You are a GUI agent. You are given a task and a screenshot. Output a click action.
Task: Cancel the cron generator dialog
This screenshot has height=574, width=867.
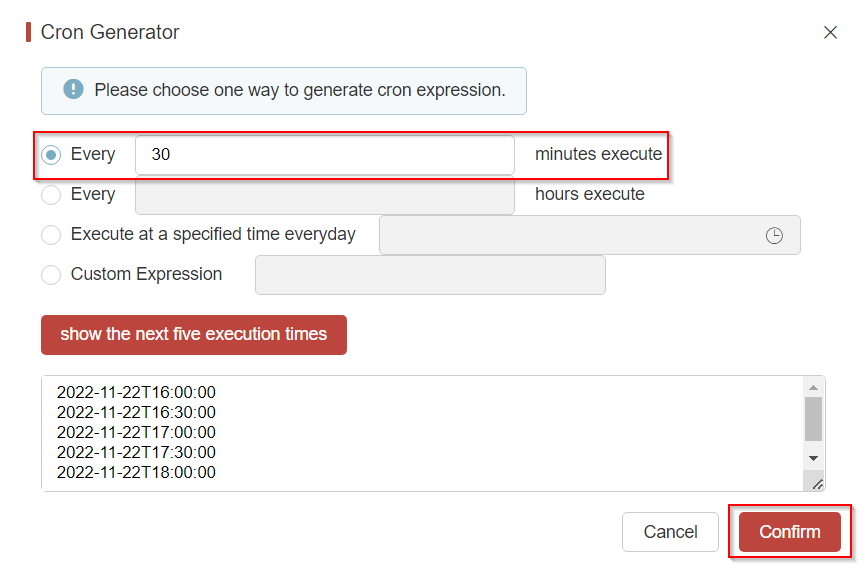[x=670, y=532]
